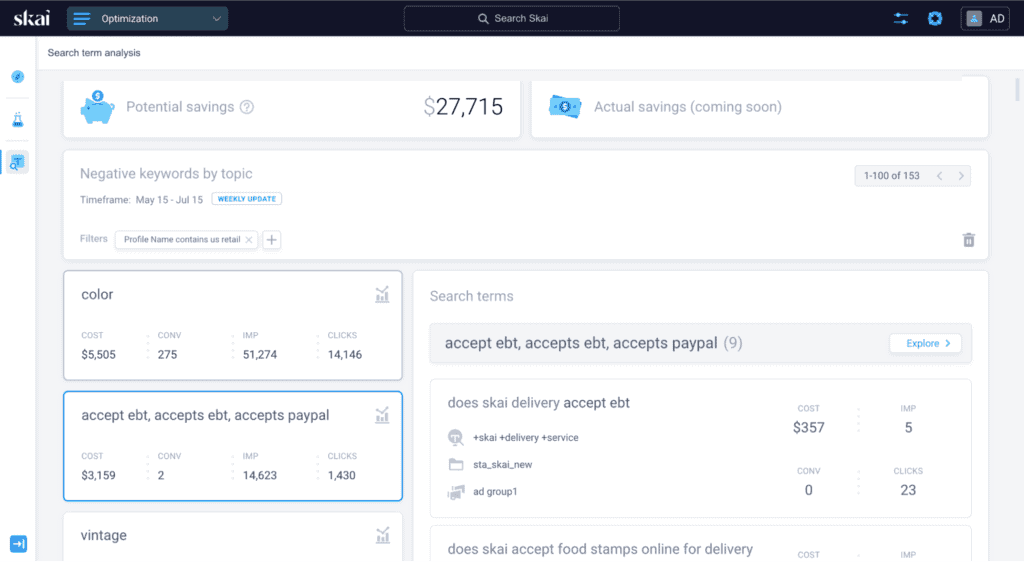Remove the Profile Name contains us retail filter
The width and height of the screenshot is (1024, 562).
pos(249,240)
